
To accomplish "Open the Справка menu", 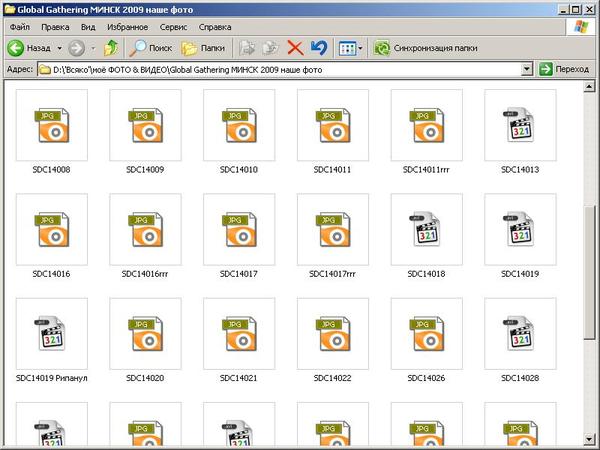I will (215, 27).
